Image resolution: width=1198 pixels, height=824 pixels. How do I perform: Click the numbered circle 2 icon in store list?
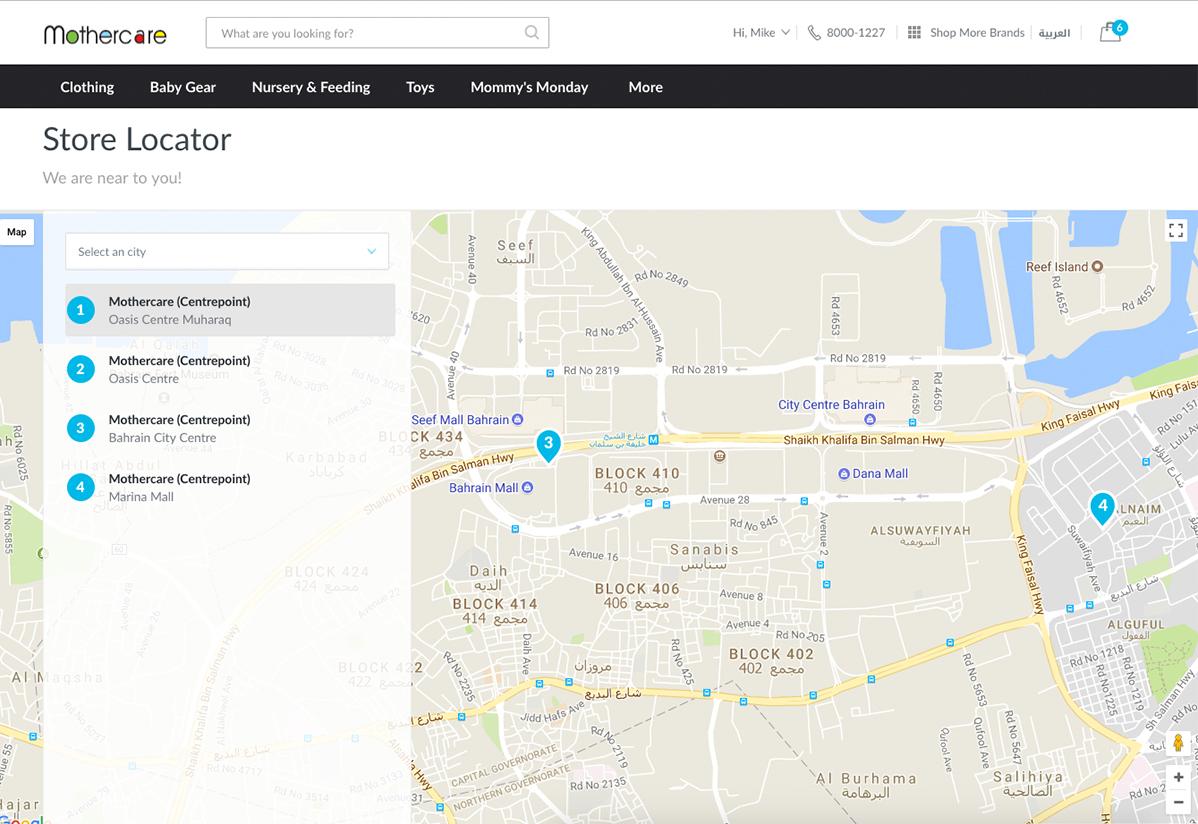(x=80, y=369)
